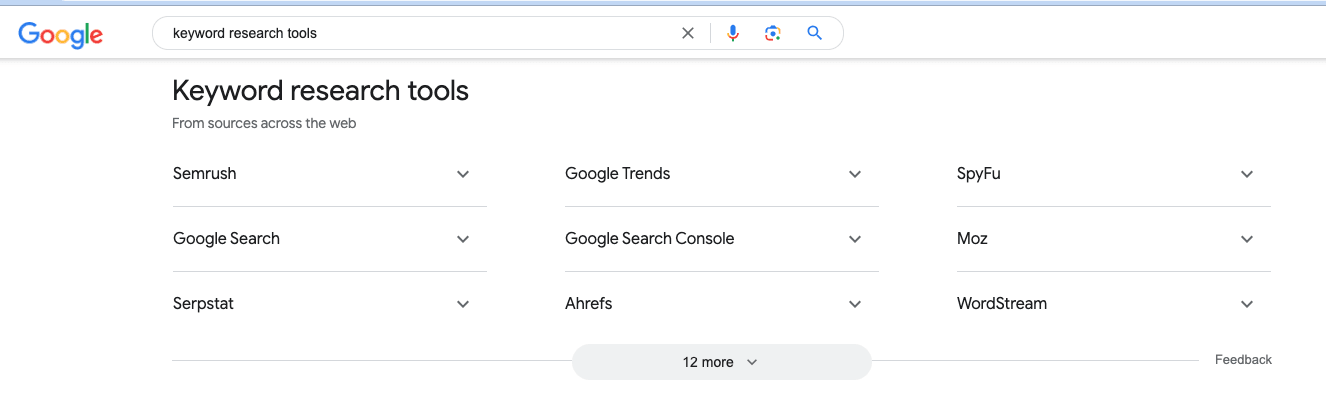Expand the Semrush entry
1326x400 pixels.
tap(463, 174)
